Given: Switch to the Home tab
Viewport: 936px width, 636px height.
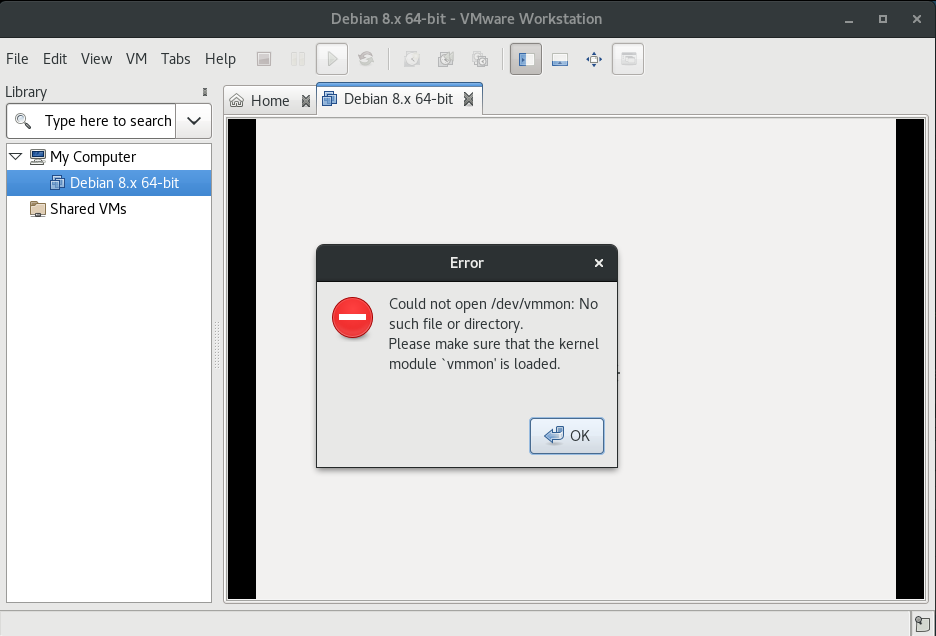Looking at the screenshot, I should (x=260, y=101).
